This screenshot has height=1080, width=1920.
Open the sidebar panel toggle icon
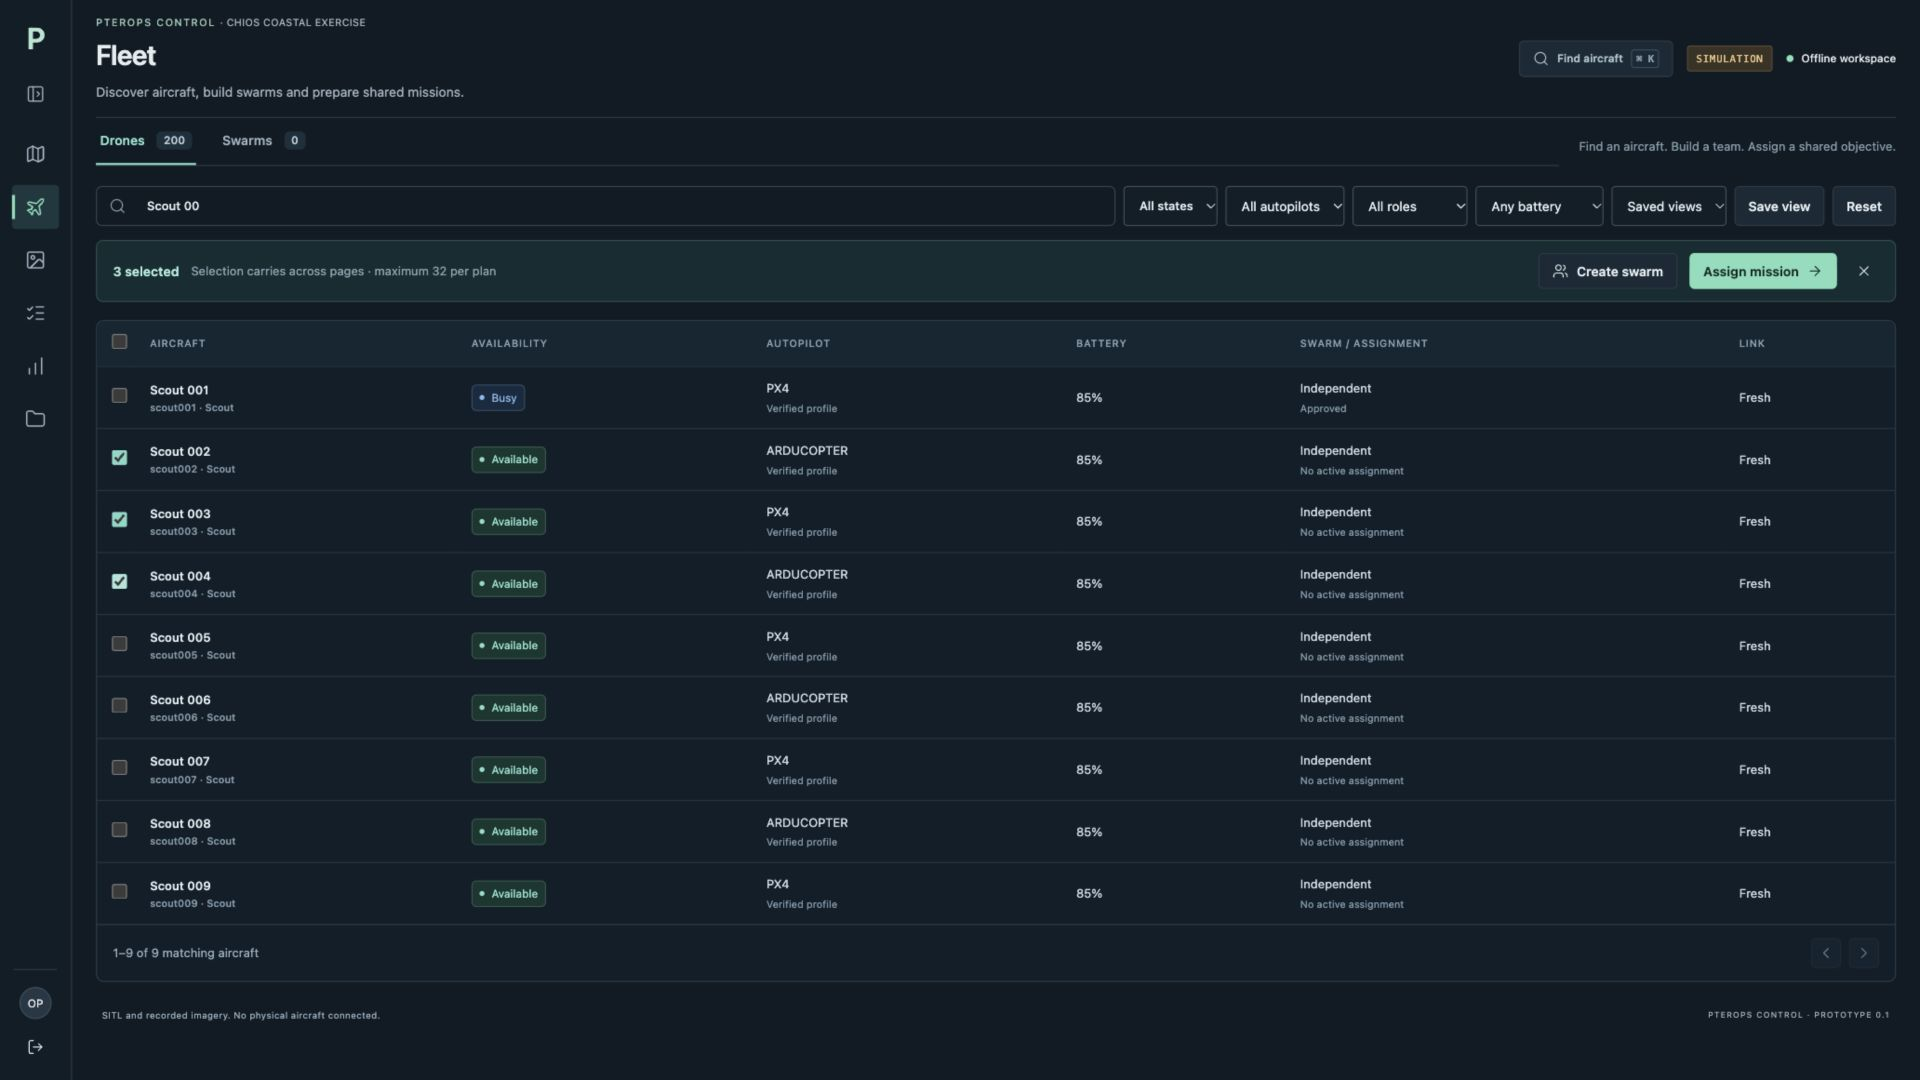tap(35, 94)
